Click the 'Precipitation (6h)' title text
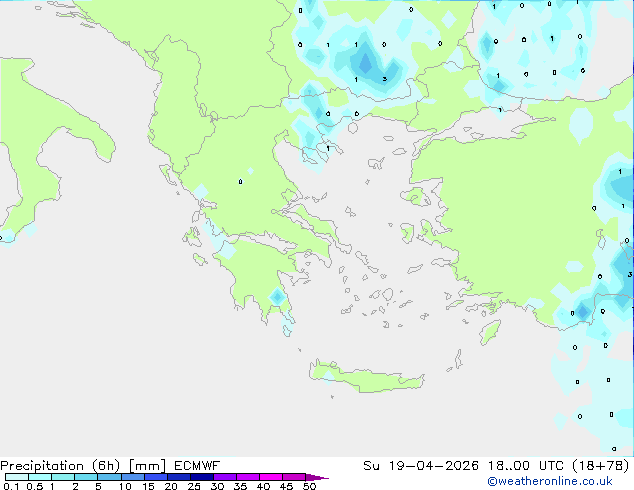The height and width of the screenshot is (490, 634). click(60, 466)
